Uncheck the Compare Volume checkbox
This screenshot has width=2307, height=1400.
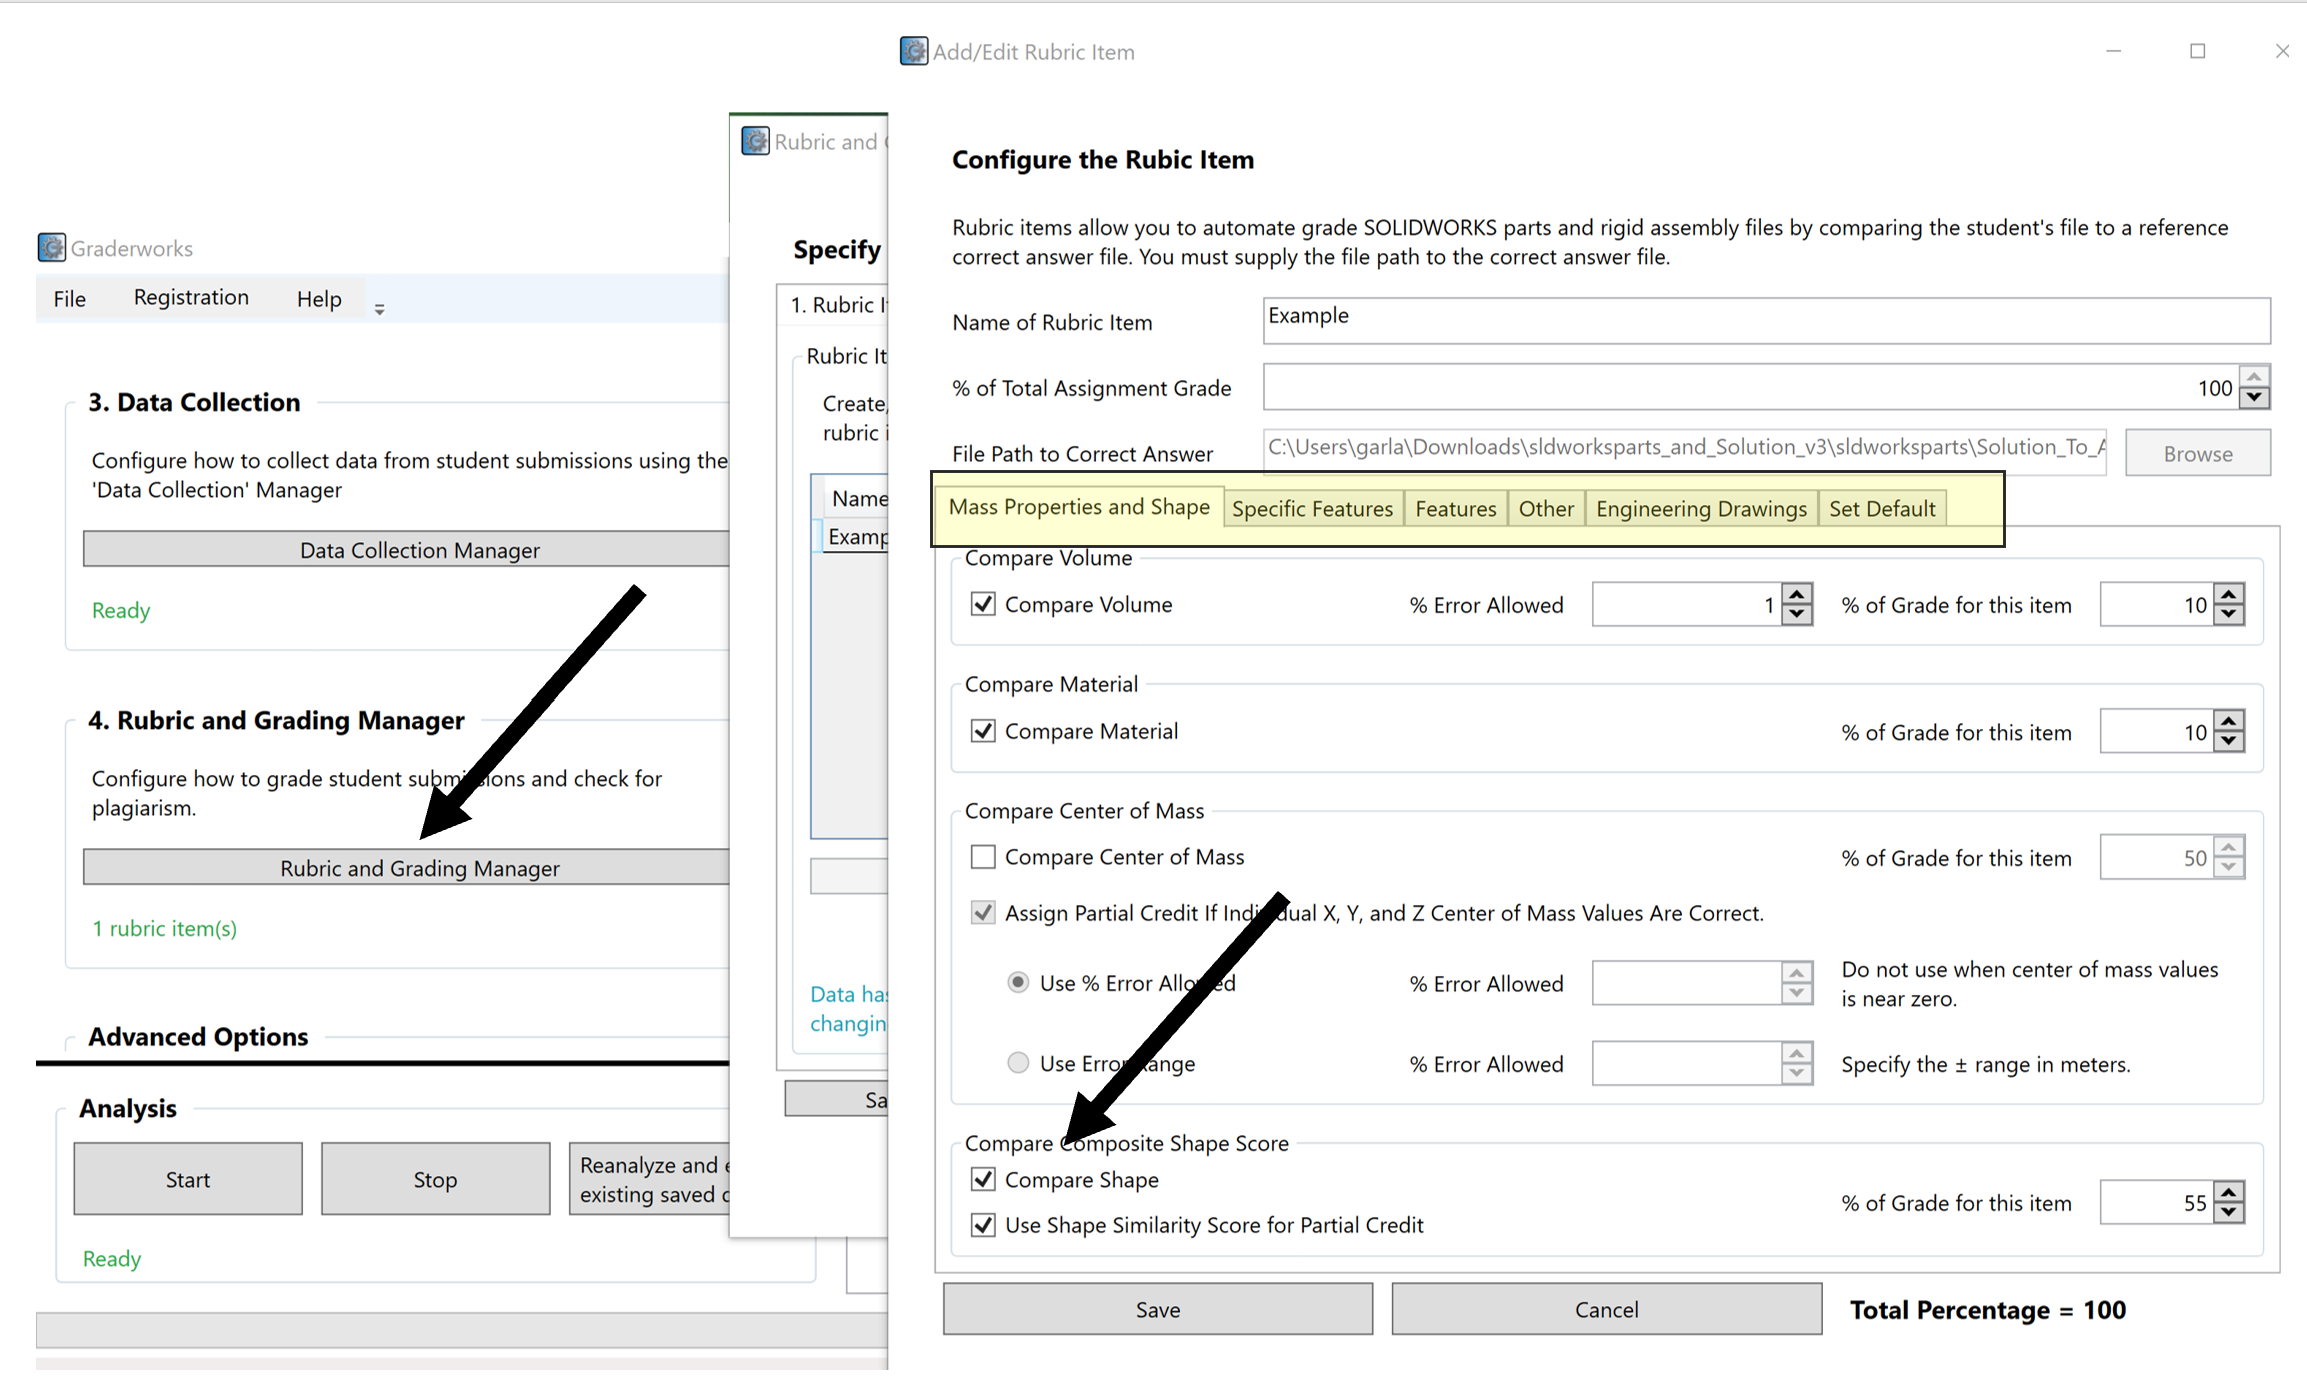coord(983,604)
